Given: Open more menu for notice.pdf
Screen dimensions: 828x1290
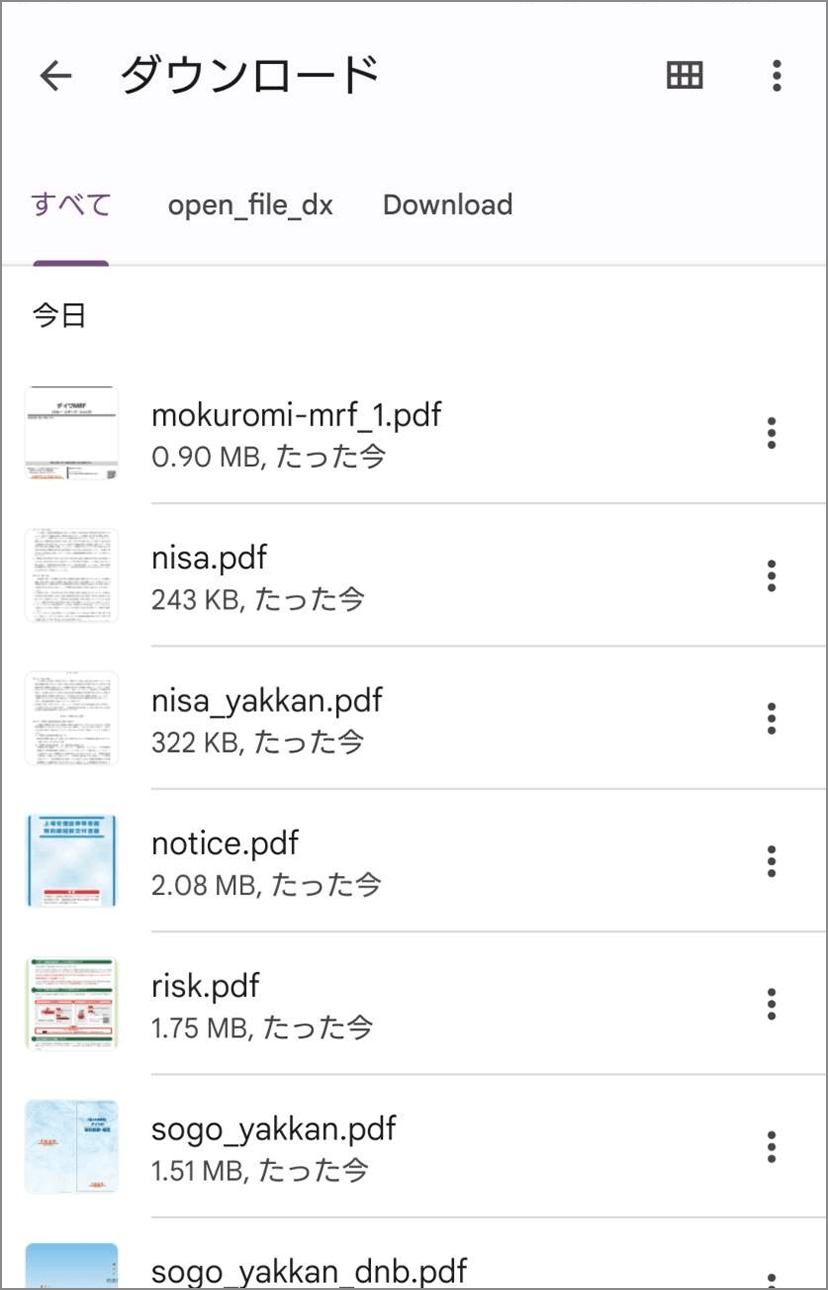Looking at the screenshot, I should (x=771, y=861).
